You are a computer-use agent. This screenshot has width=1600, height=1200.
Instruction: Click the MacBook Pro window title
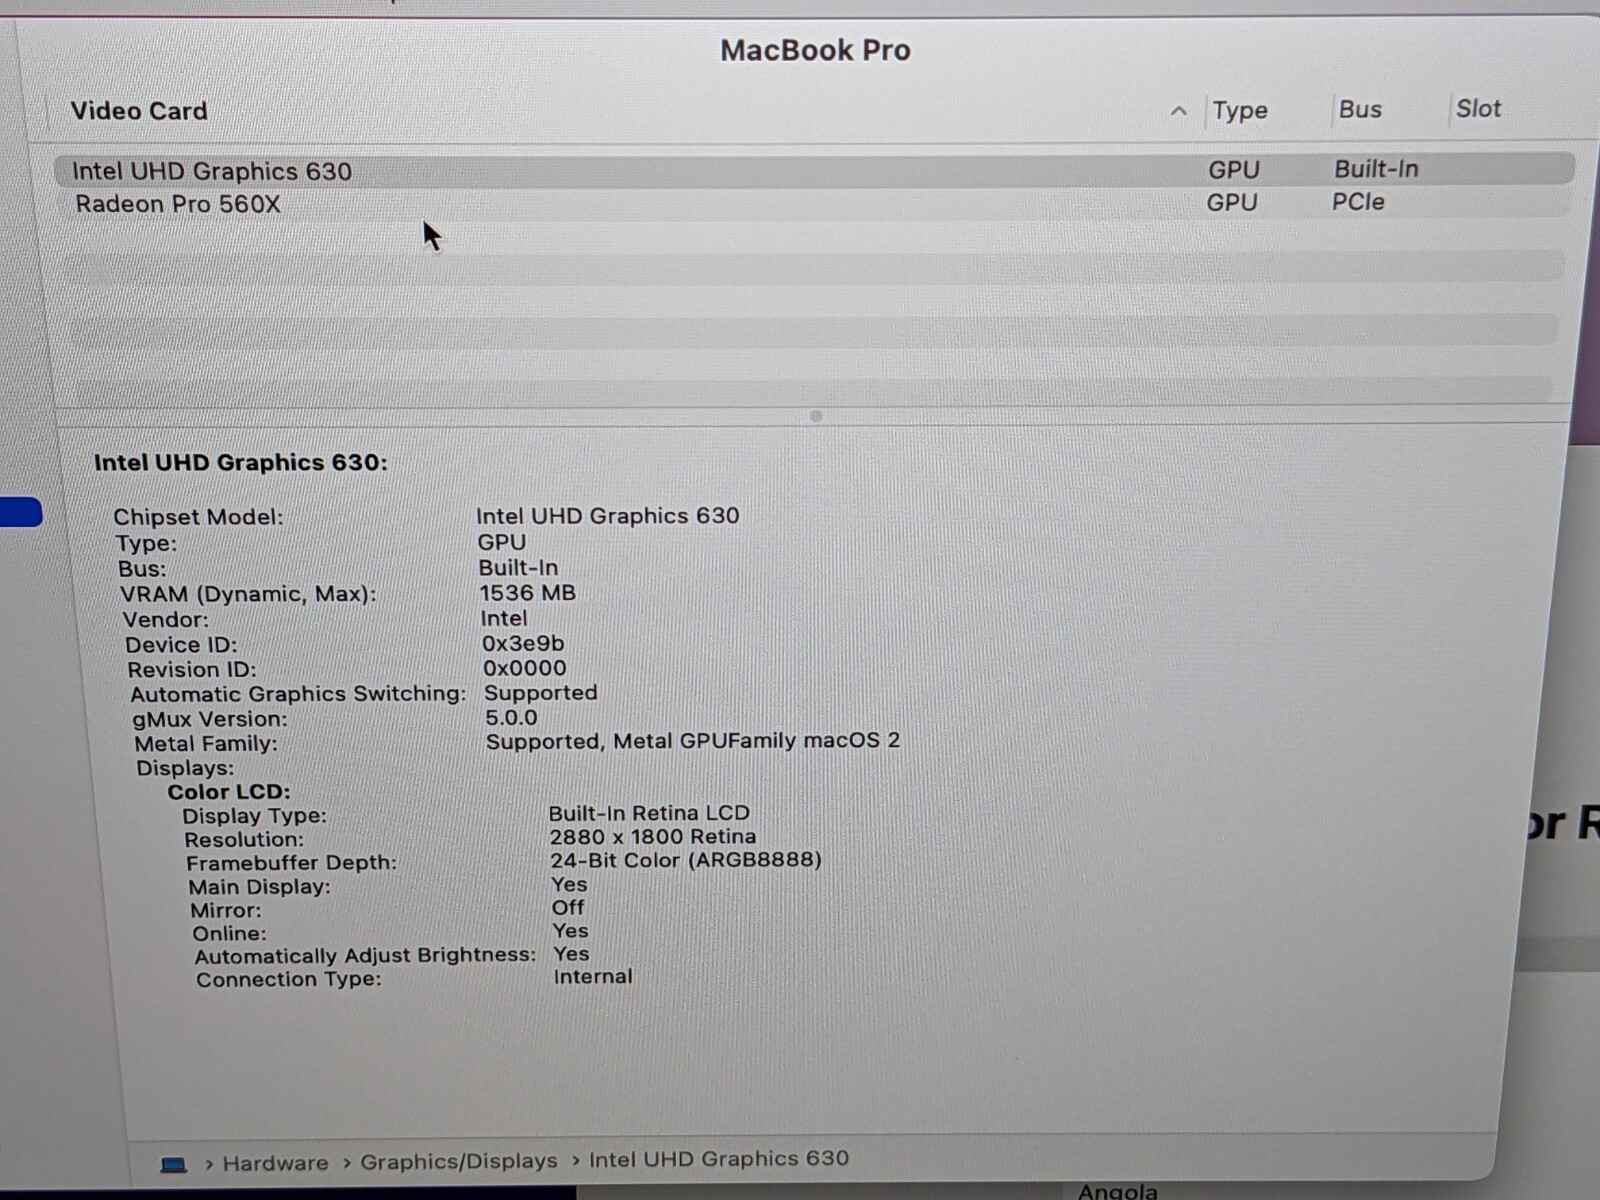tap(815, 50)
